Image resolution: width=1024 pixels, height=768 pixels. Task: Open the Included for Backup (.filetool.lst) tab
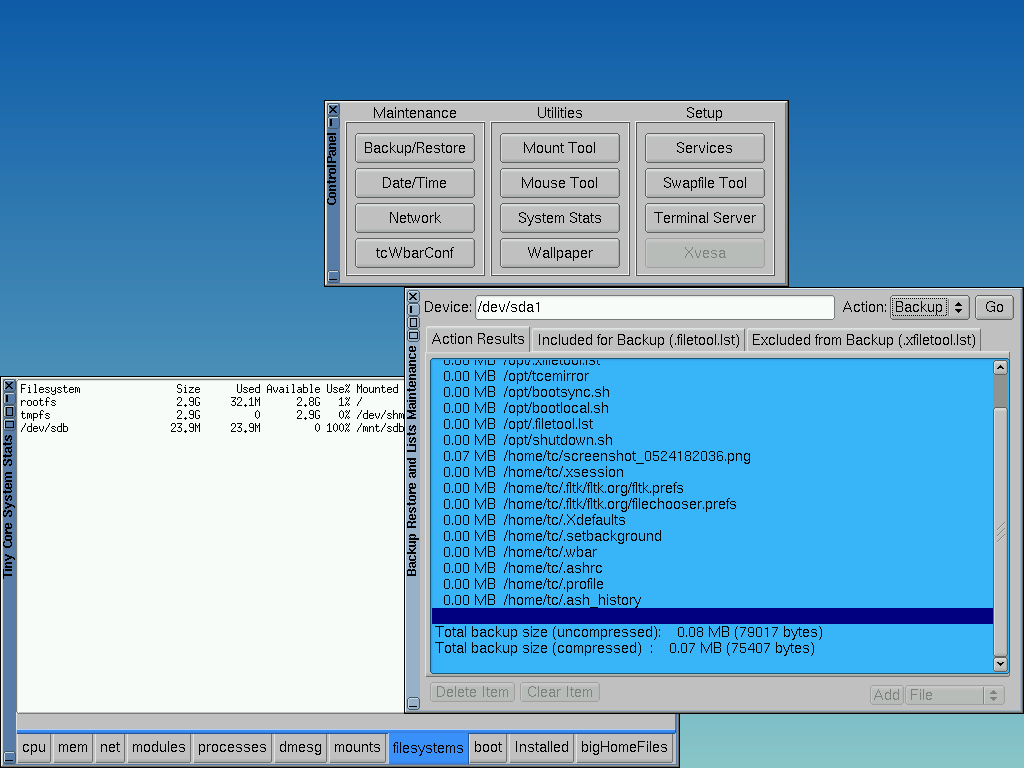(x=638, y=340)
